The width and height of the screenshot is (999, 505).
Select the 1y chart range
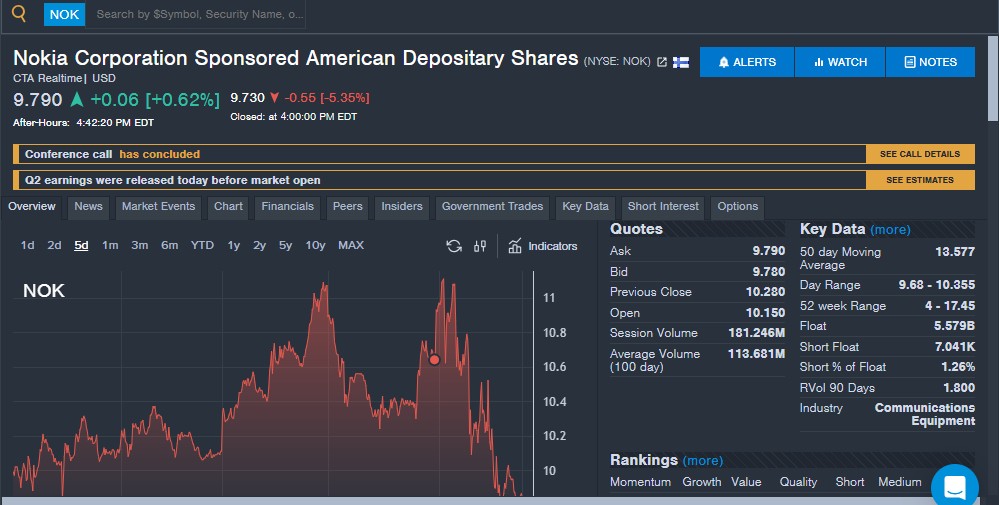(234, 245)
